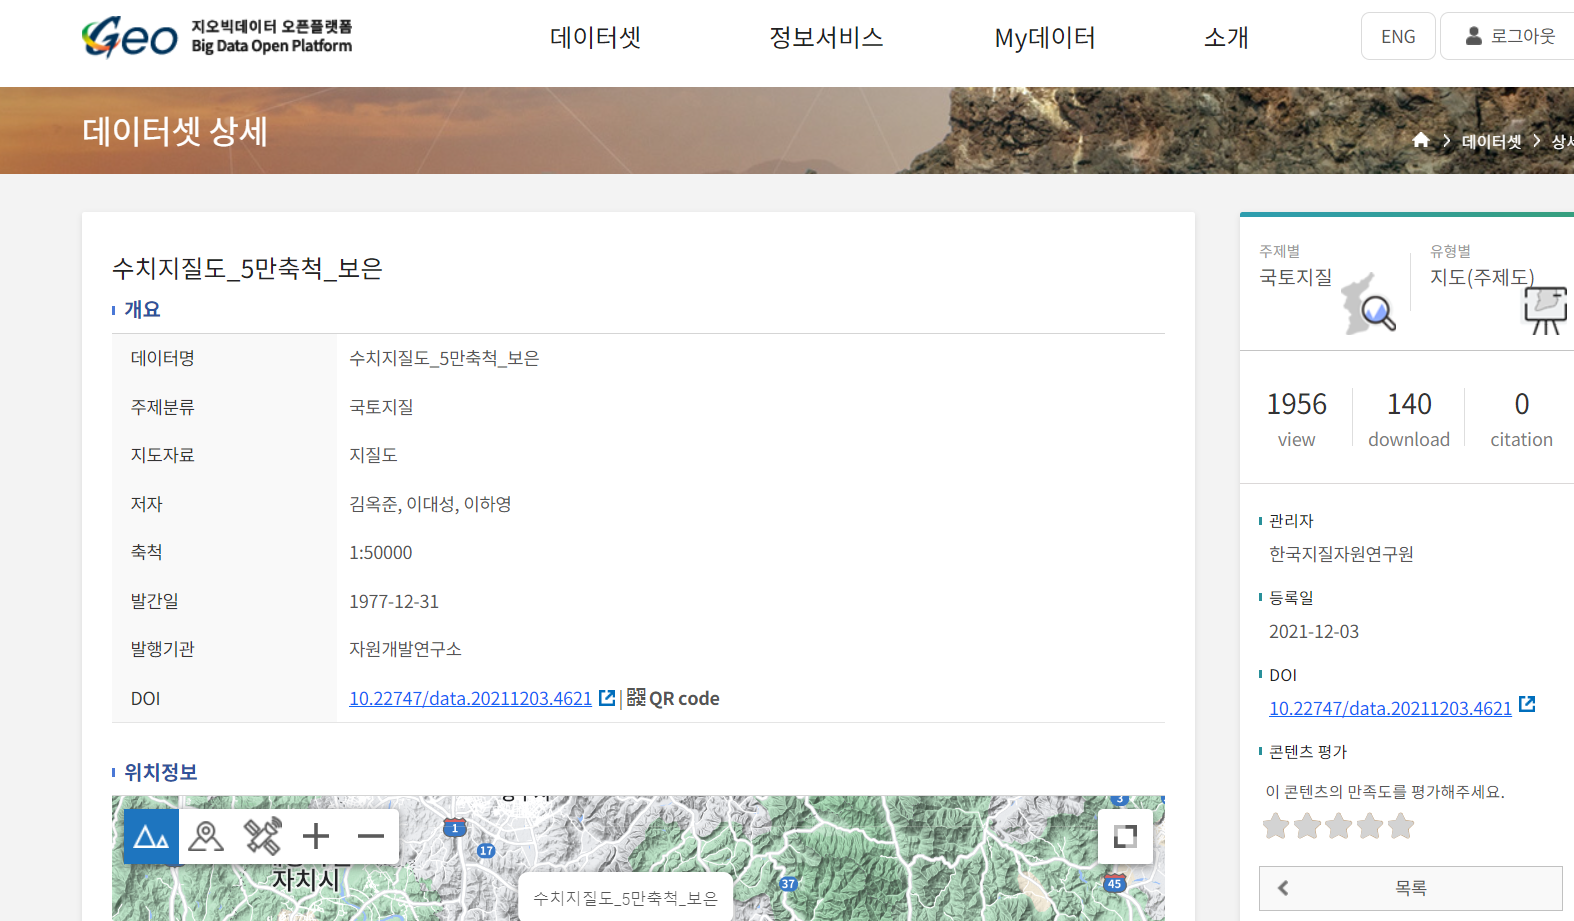Rate content with the first star
This screenshot has height=921, width=1574.
(x=1276, y=826)
